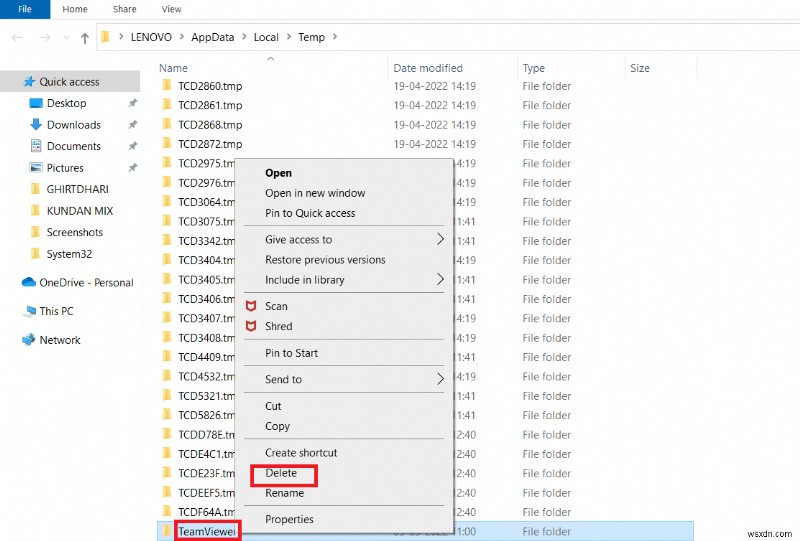Screen dimensions: 800x541
Task: Expand the chevron after AppData breadcrumb
Action: [x=244, y=37]
